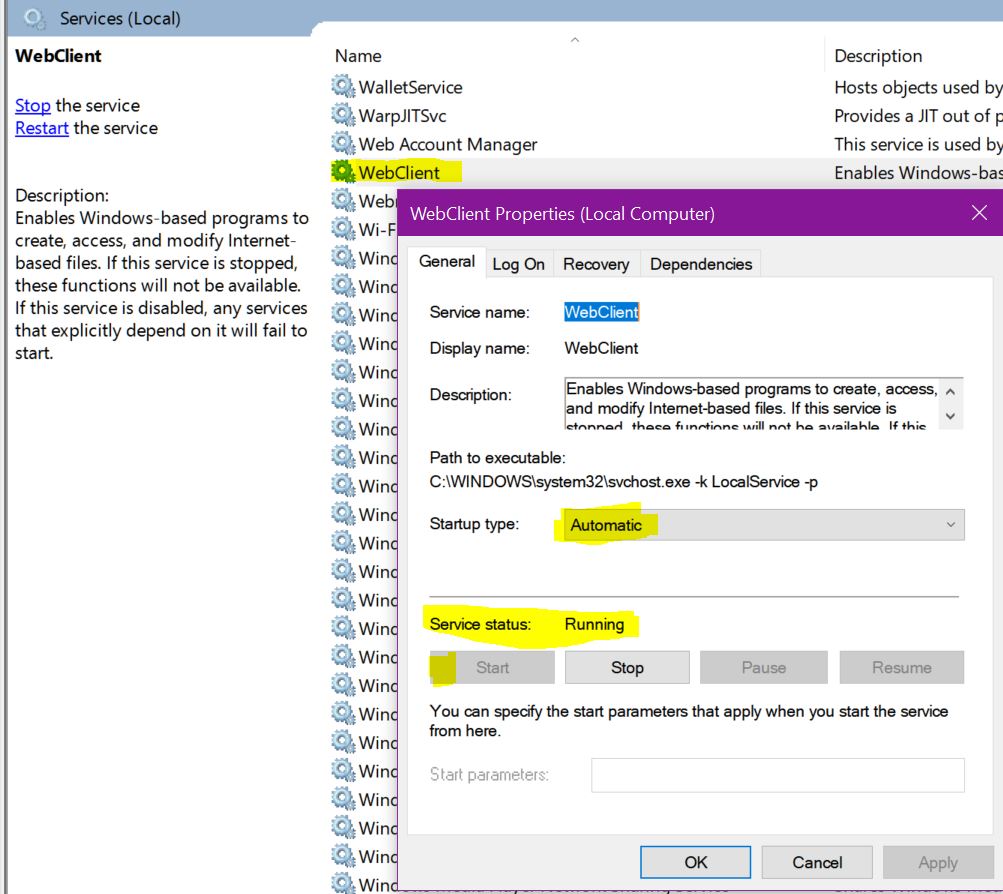Image resolution: width=1003 pixels, height=894 pixels.
Task: Click the Web Account Manager gear icon
Action: [343, 144]
